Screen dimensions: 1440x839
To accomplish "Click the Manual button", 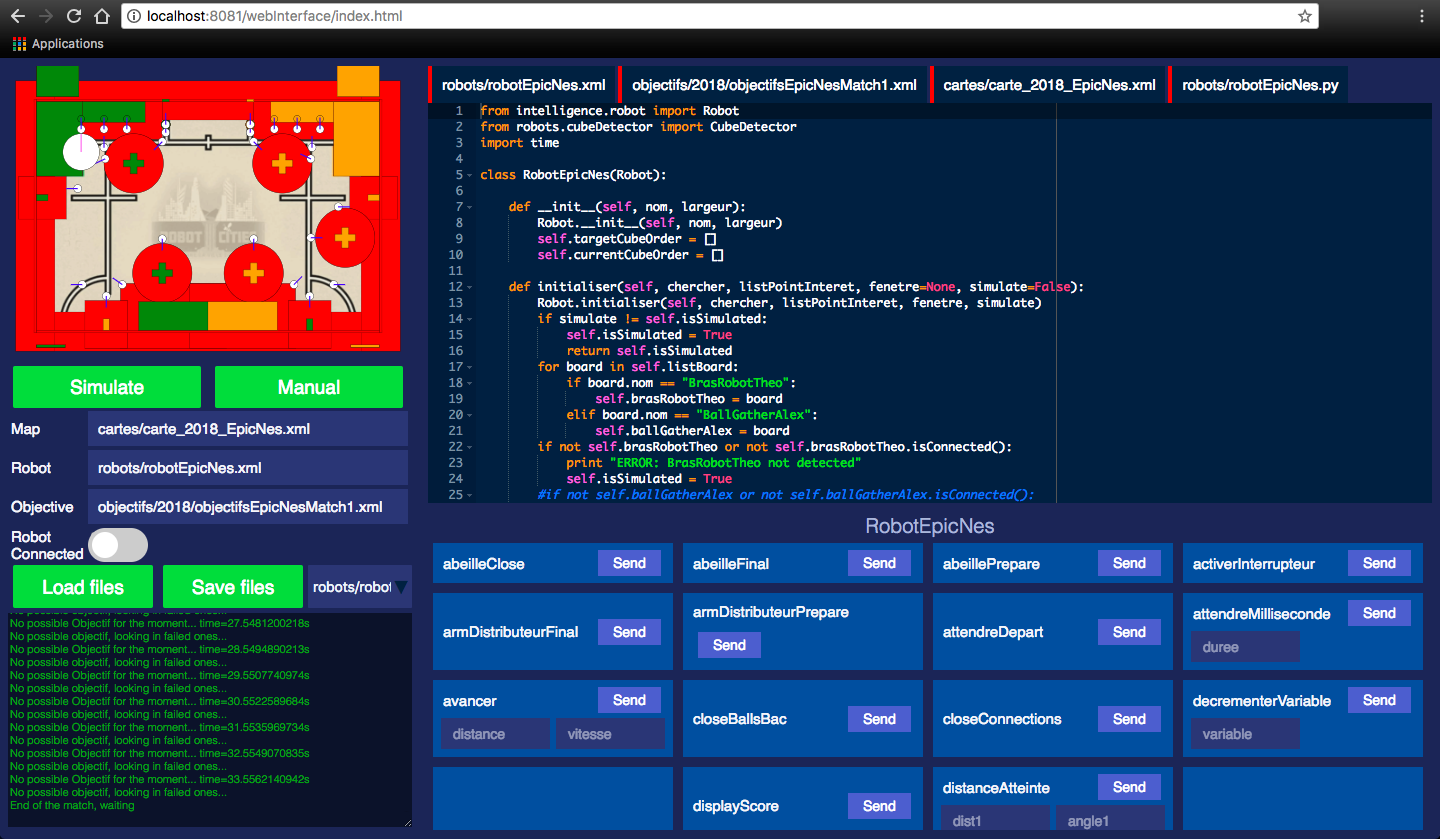I will [x=309, y=387].
